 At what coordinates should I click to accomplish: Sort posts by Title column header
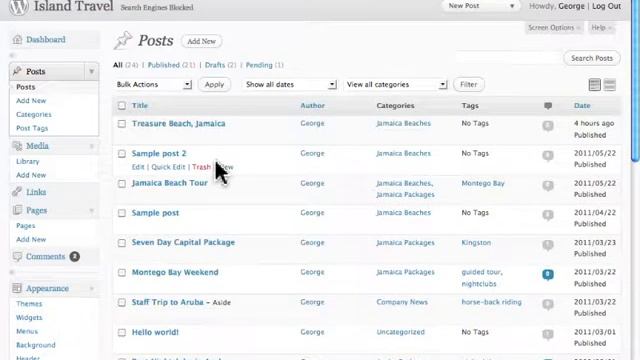click(x=140, y=106)
